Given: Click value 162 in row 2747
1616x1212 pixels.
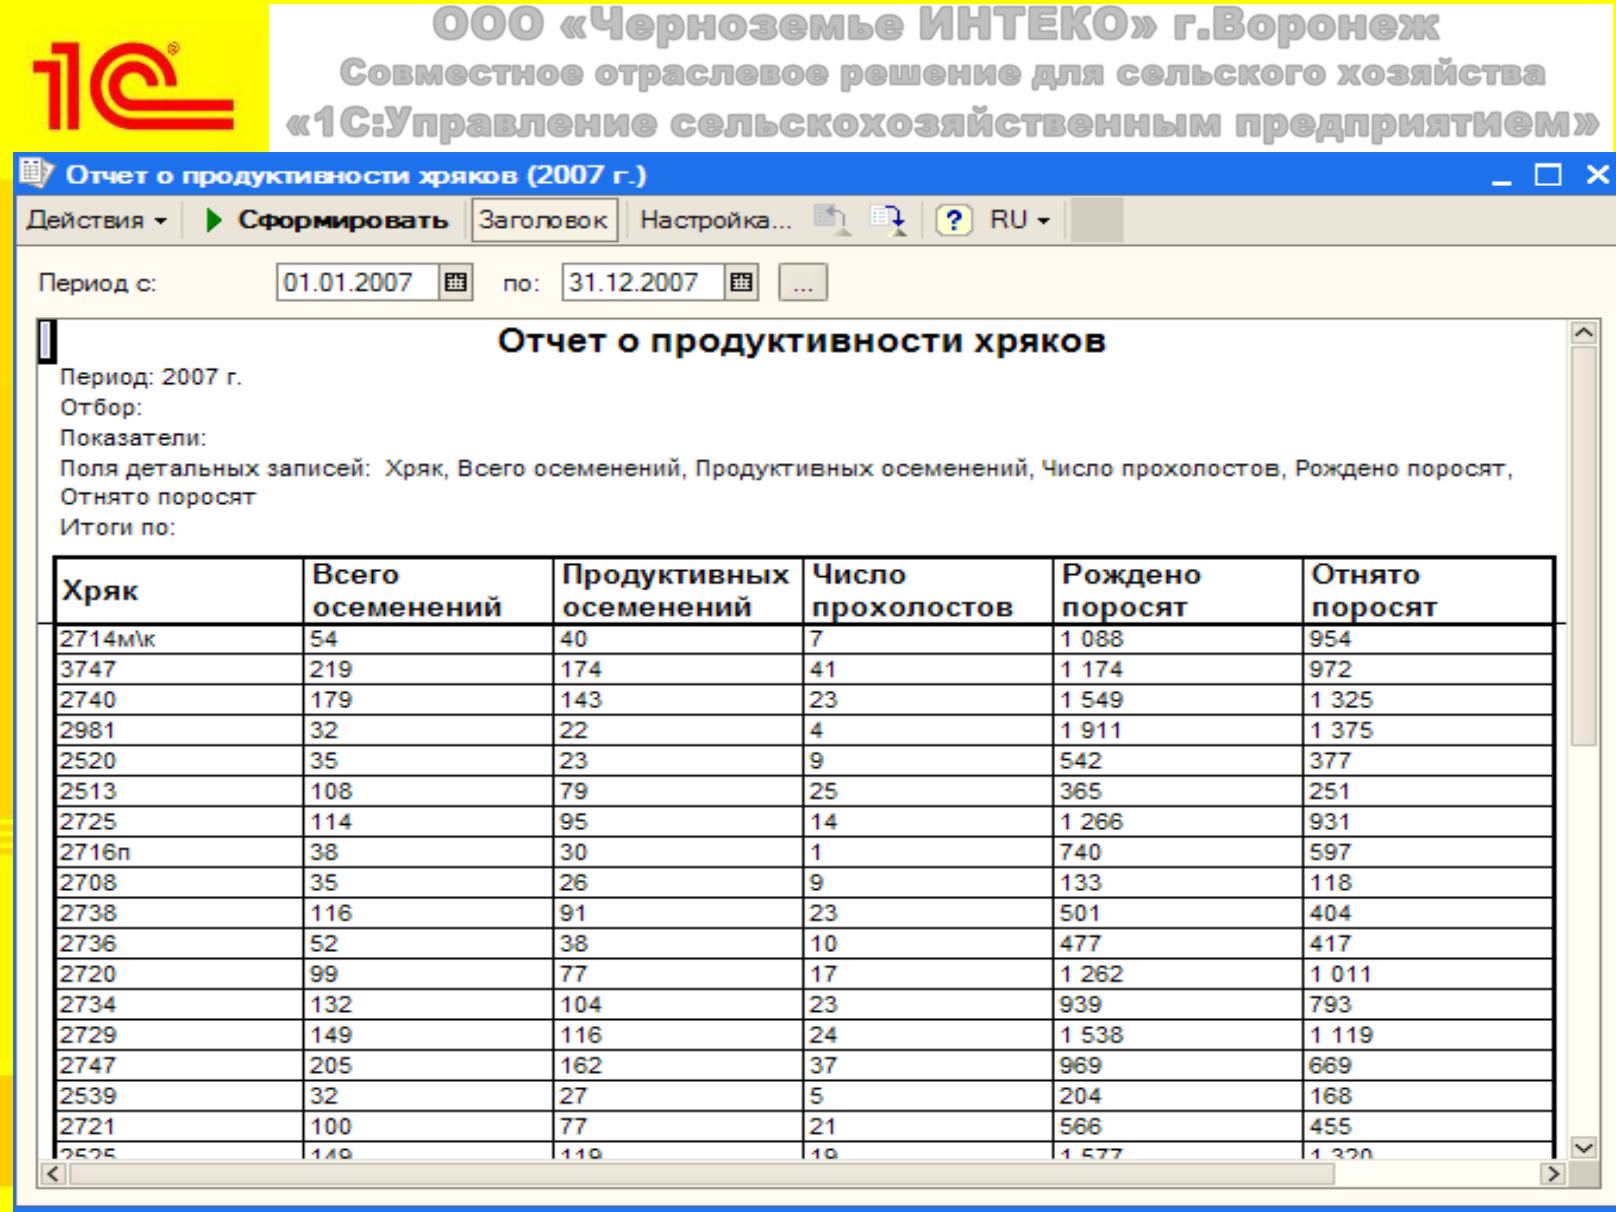Looking at the screenshot, I should 678,1066.
